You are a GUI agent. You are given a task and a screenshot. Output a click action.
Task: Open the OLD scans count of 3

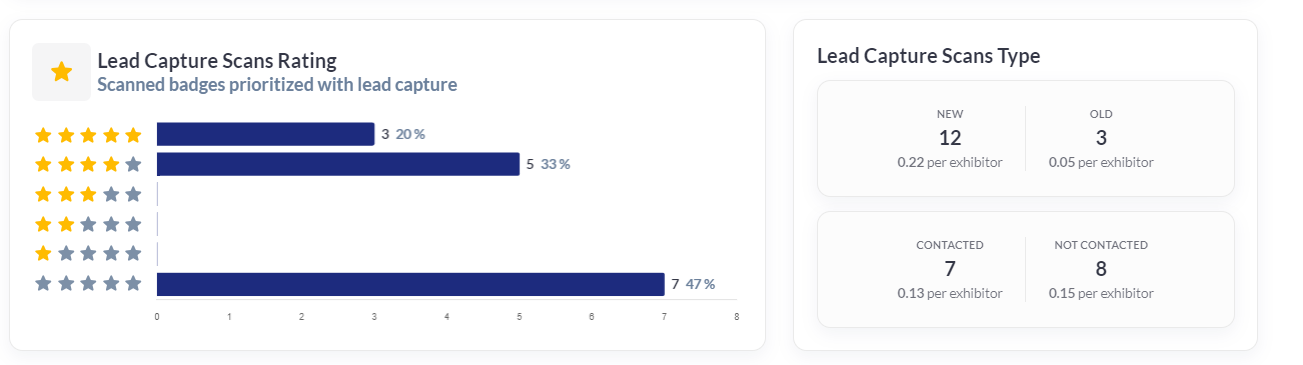pyautogui.click(x=1101, y=138)
